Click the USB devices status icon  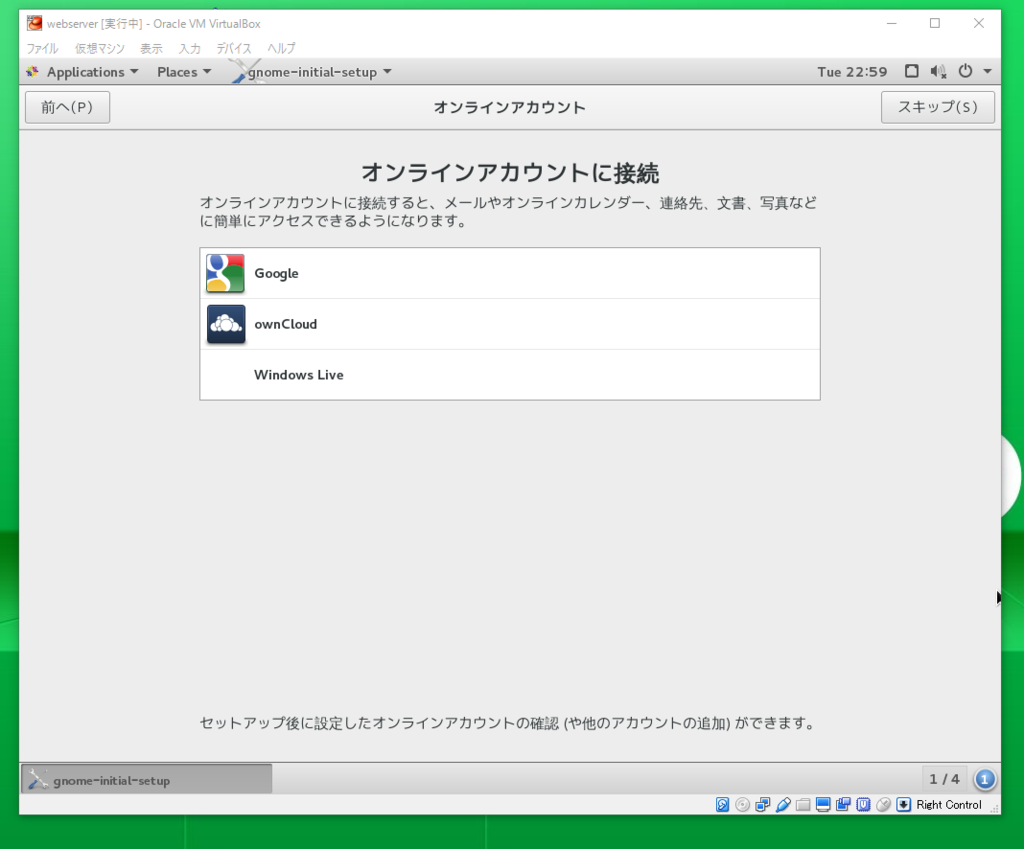783,805
